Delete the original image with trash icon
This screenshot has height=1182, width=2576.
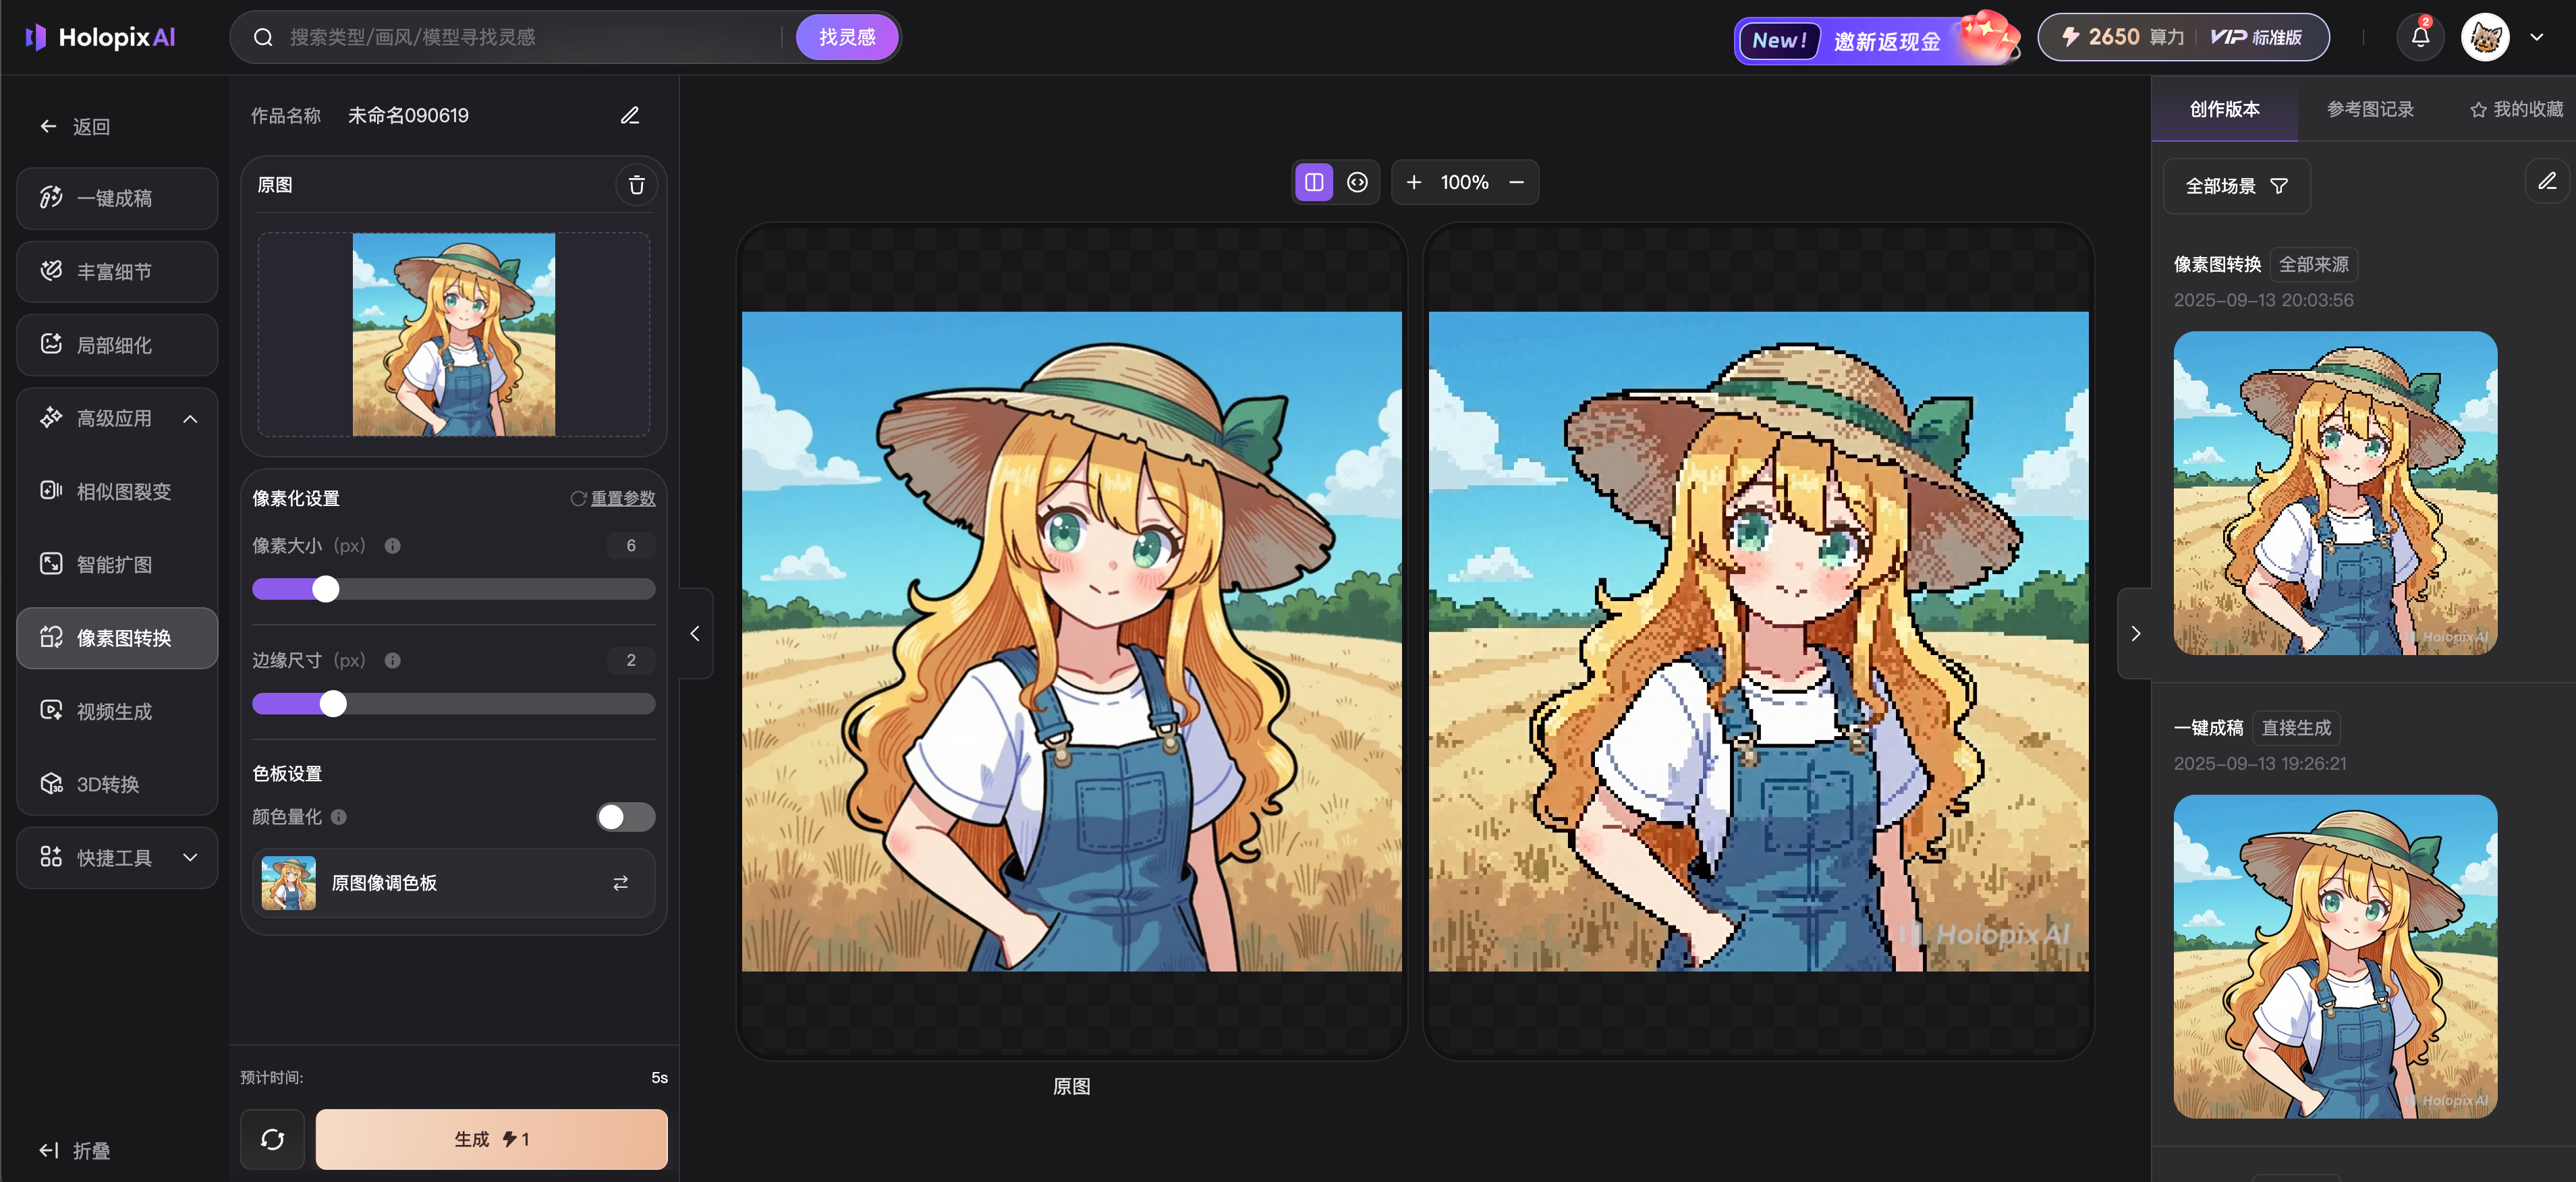(636, 185)
